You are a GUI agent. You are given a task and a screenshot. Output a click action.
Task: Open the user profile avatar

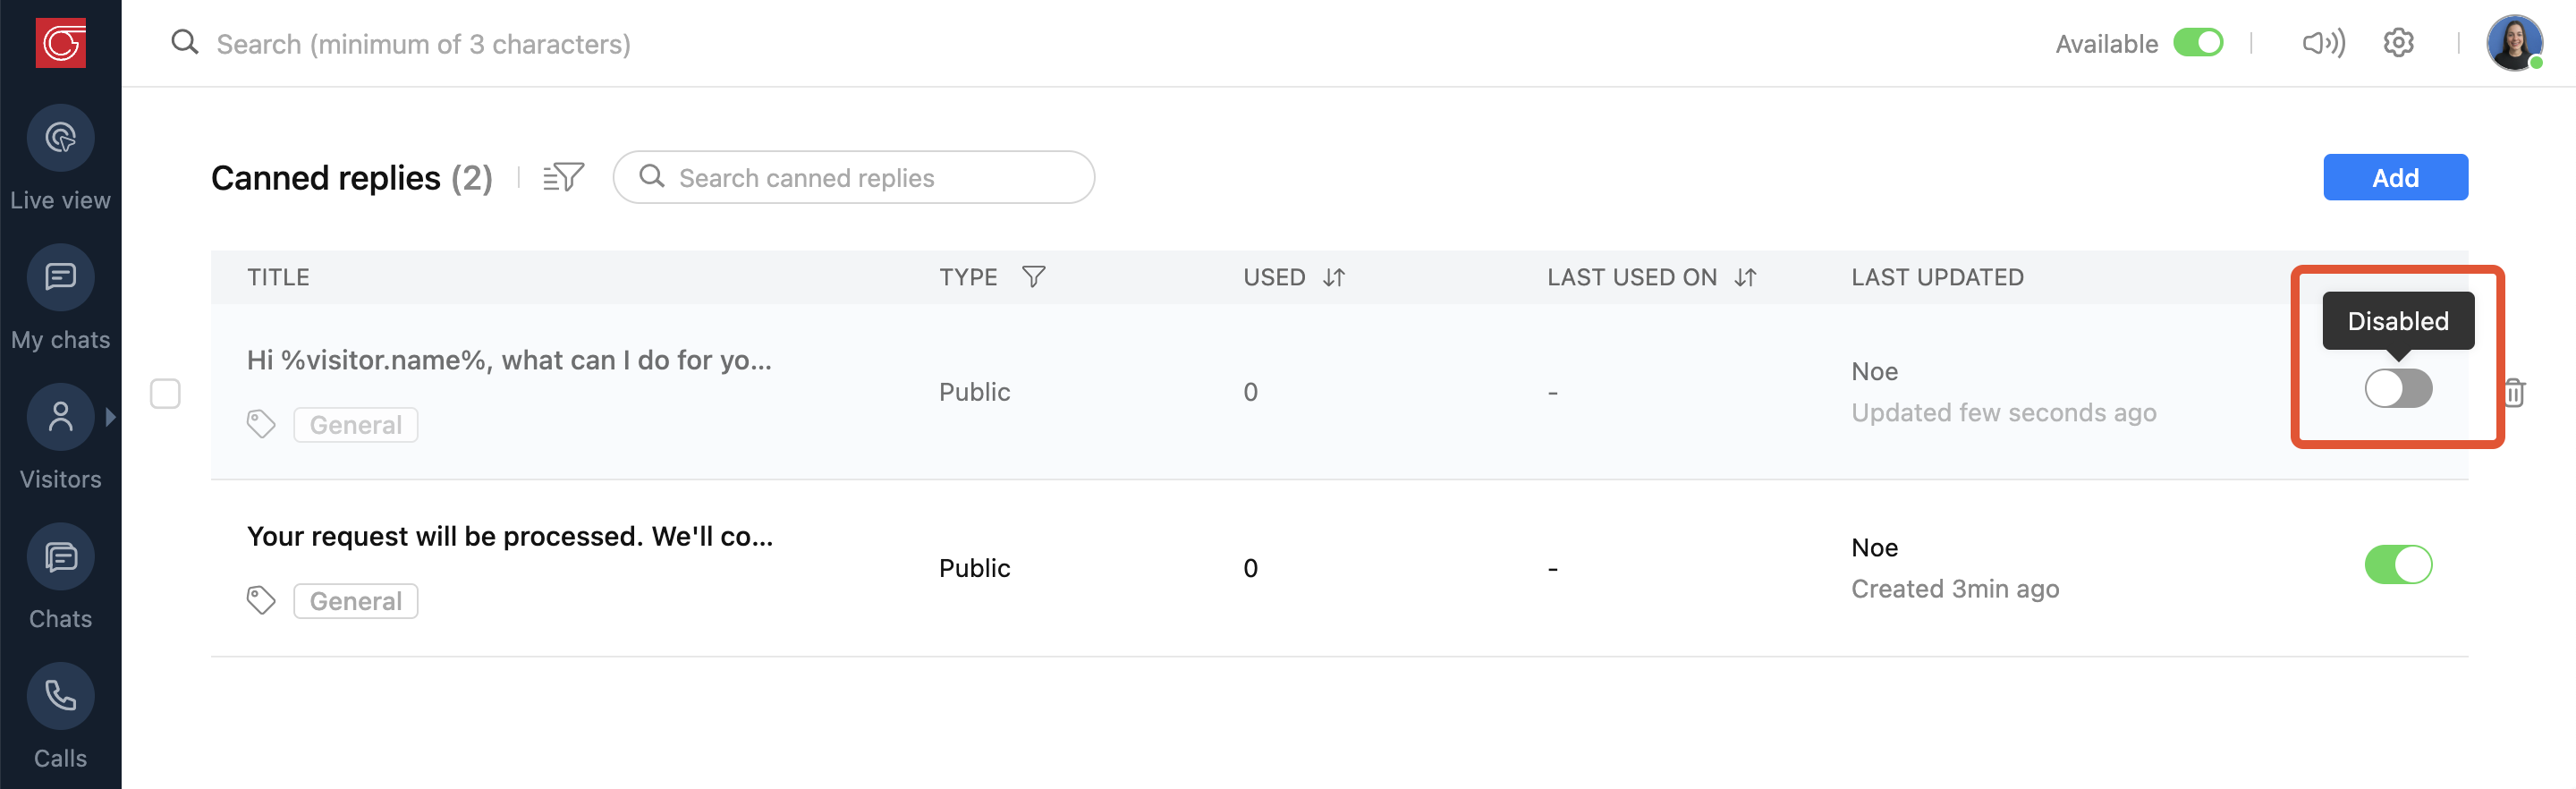pos(2513,43)
